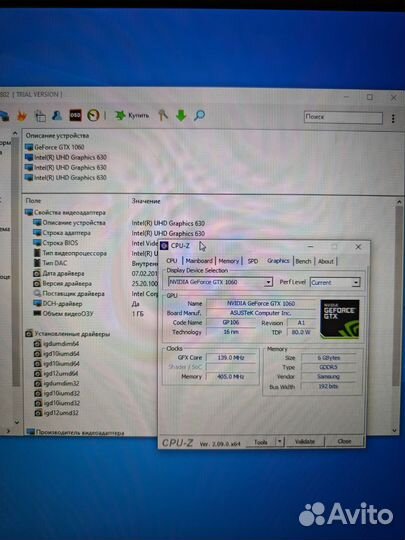This screenshot has width=405, height=540.
Task: Switch to the SPD tab in CPU-Z
Action: pos(253,261)
